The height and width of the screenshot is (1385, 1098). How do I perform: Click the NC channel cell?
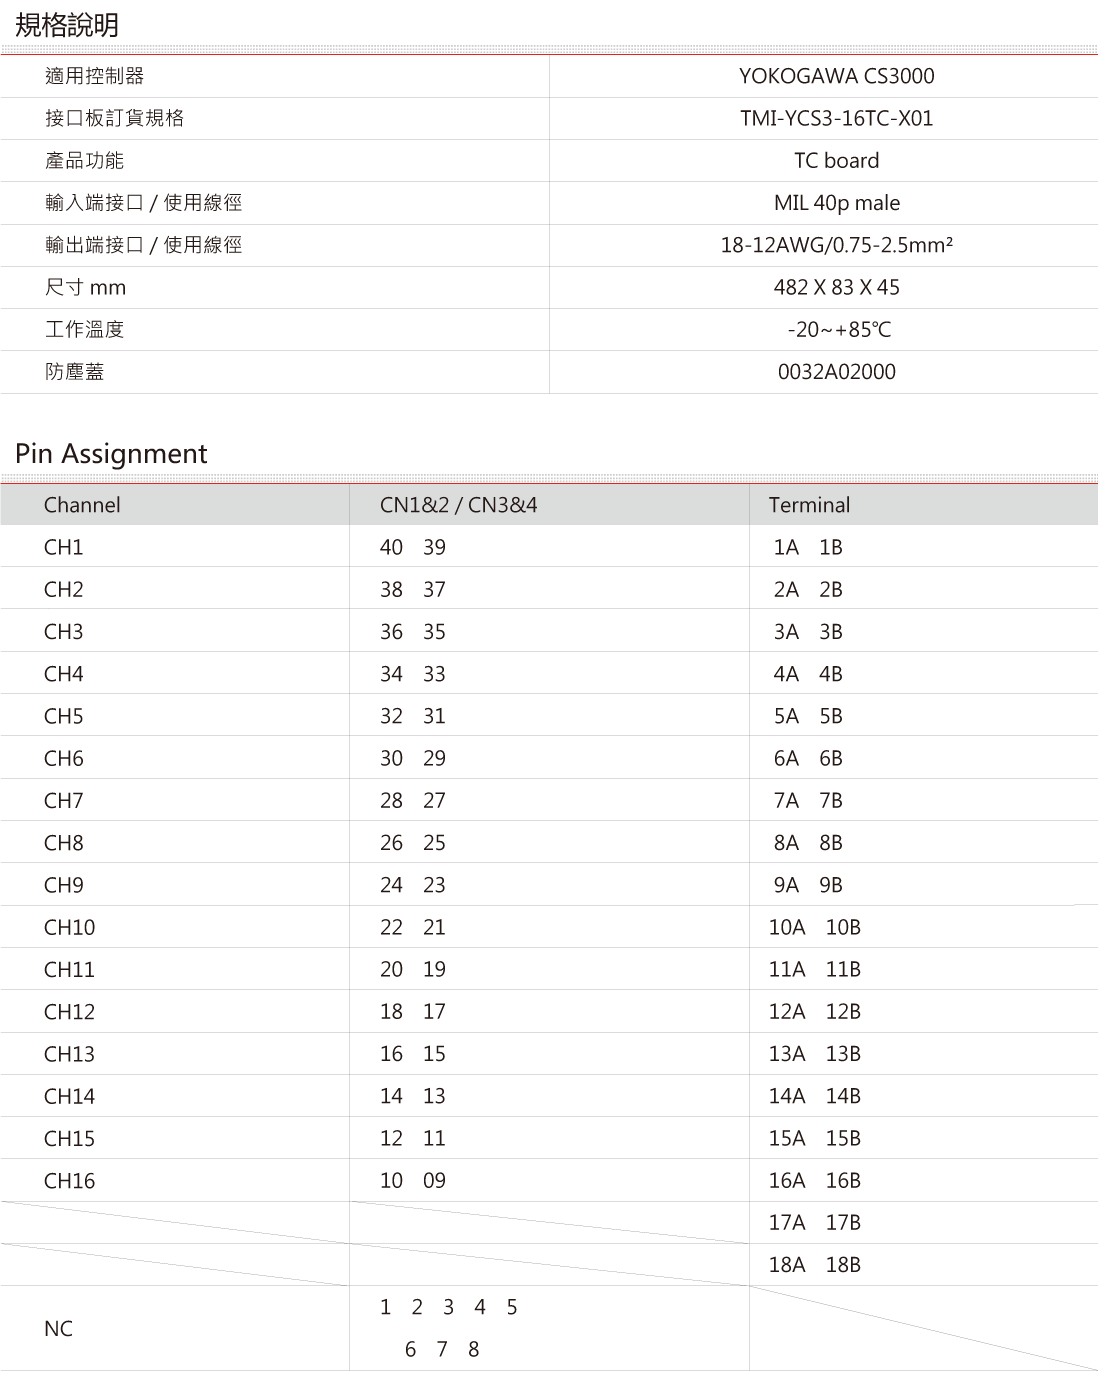(58, 1328)
